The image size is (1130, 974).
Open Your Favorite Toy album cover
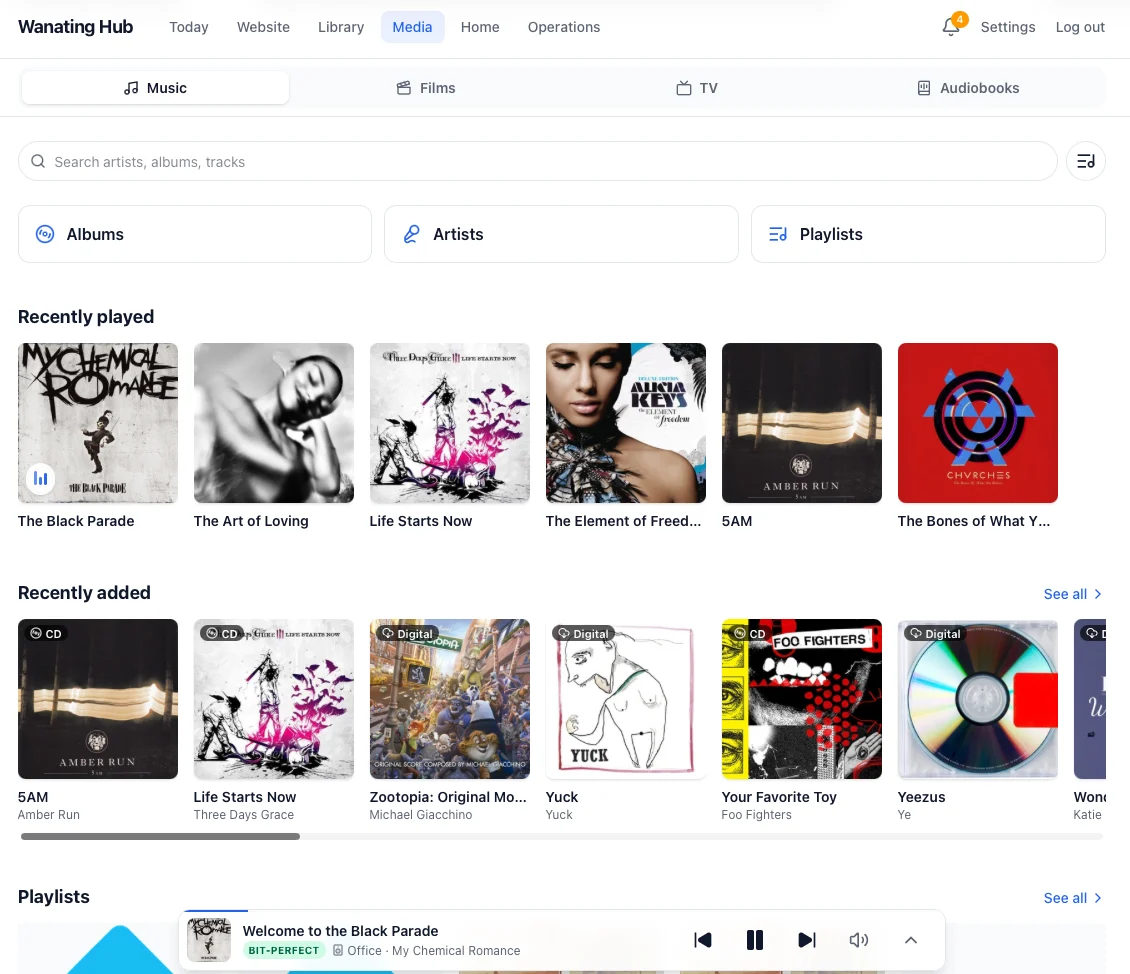click(801, 699)
